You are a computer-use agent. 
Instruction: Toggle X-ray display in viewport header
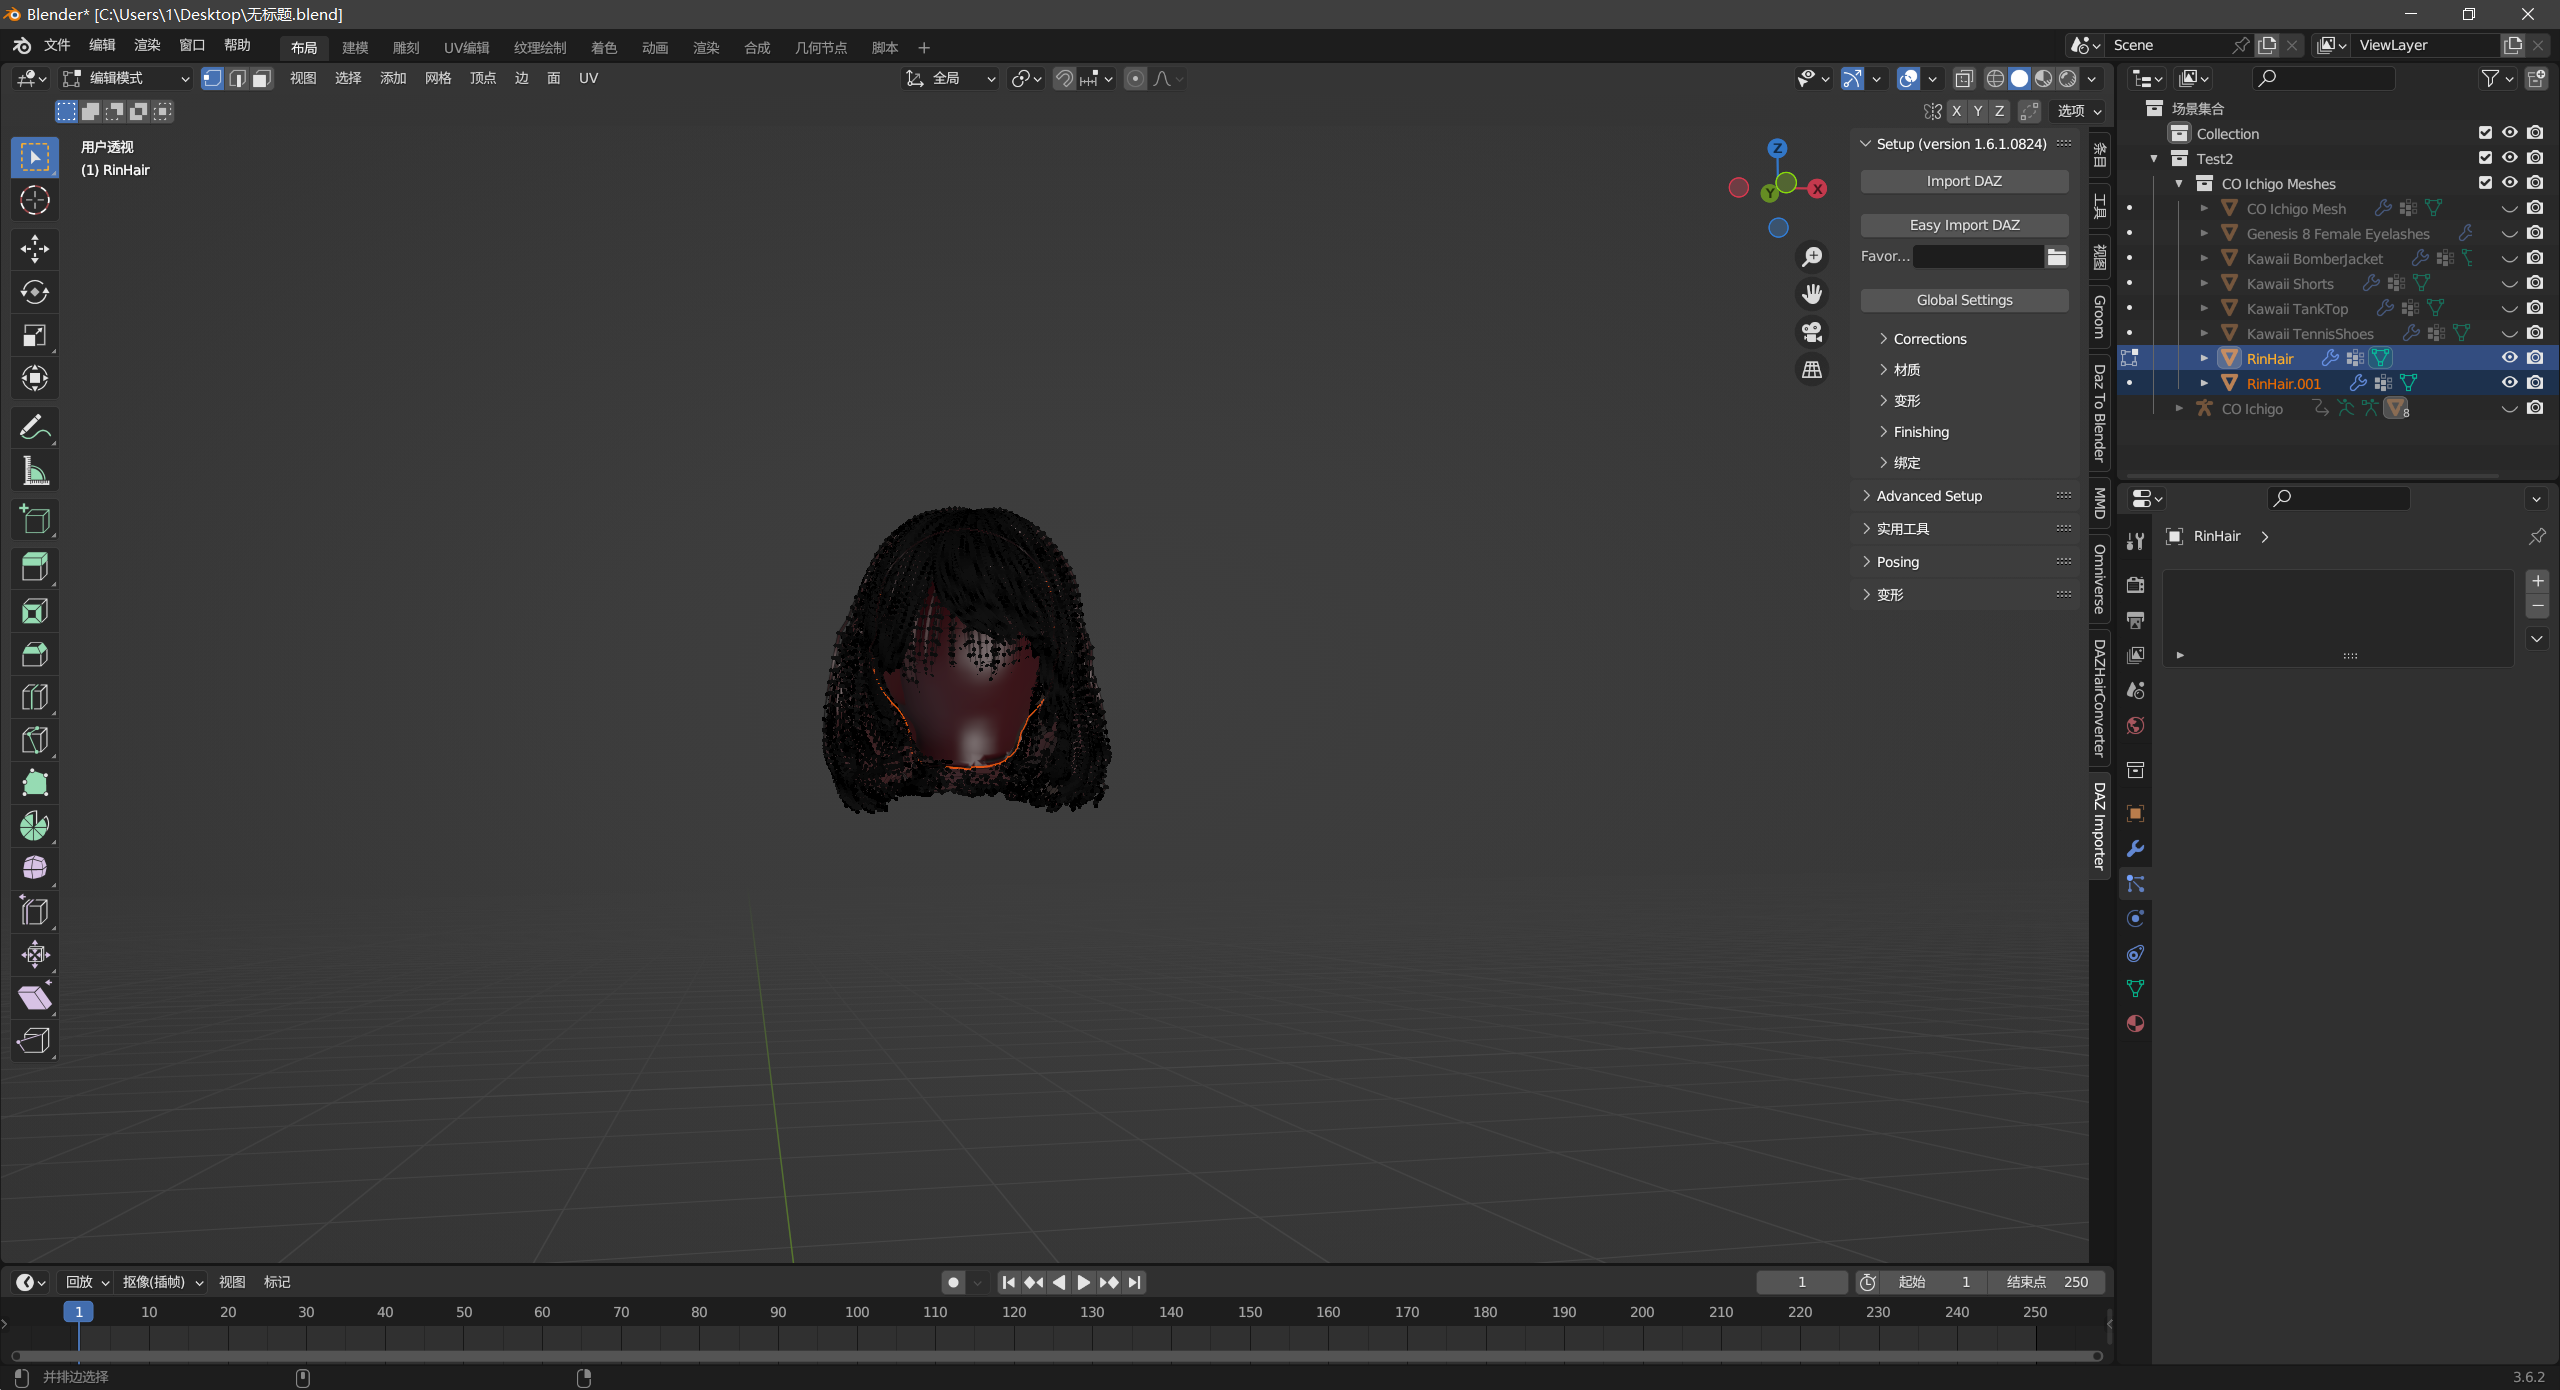pyautogui.click(x=1964, y=78)
